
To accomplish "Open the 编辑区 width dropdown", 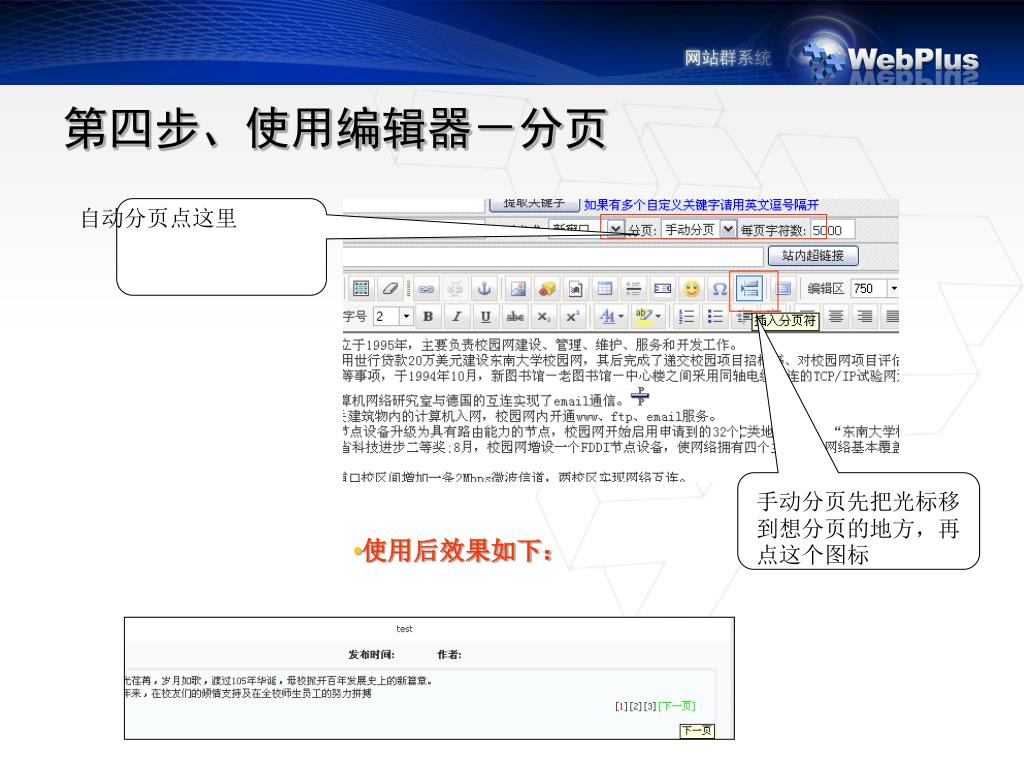I will (x=874, y=288).
